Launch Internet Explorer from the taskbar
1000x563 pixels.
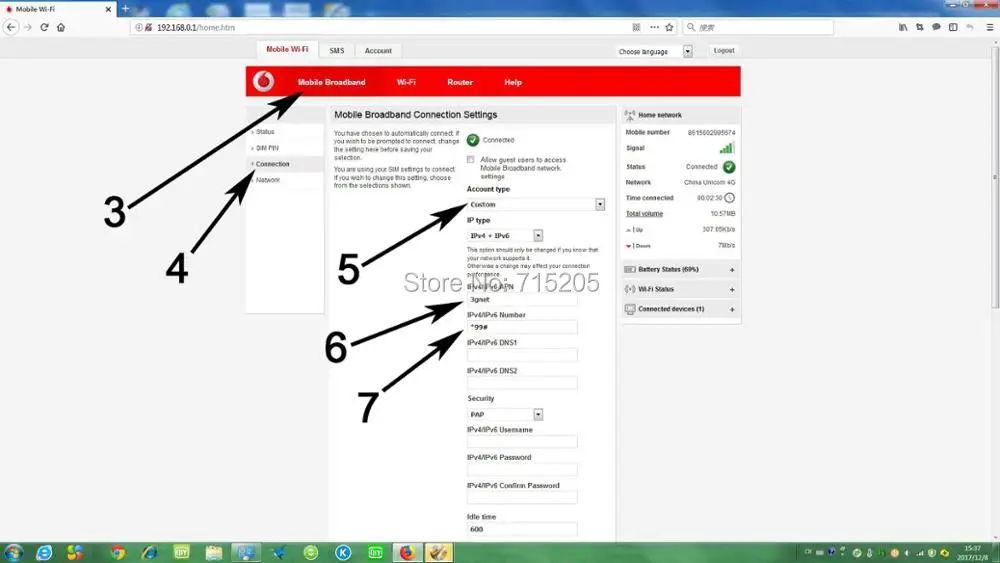[44, 552]
